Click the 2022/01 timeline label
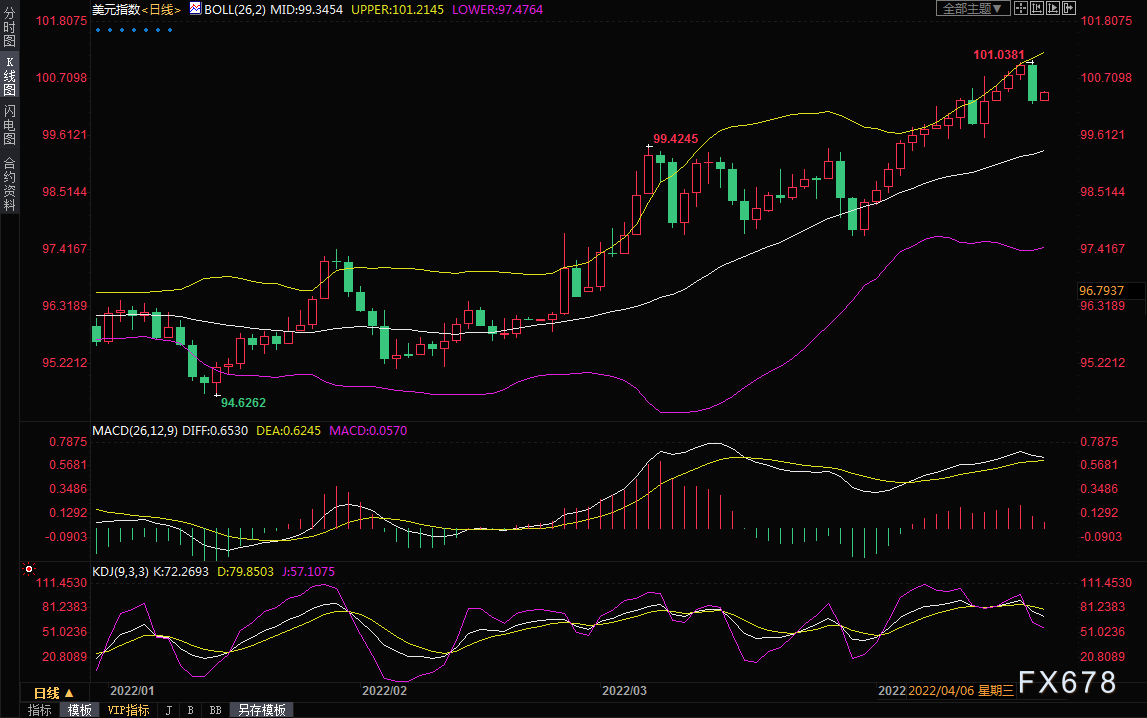Image resolution: width=1147 pixels, height=718 pixels. [x=132, y=690]
